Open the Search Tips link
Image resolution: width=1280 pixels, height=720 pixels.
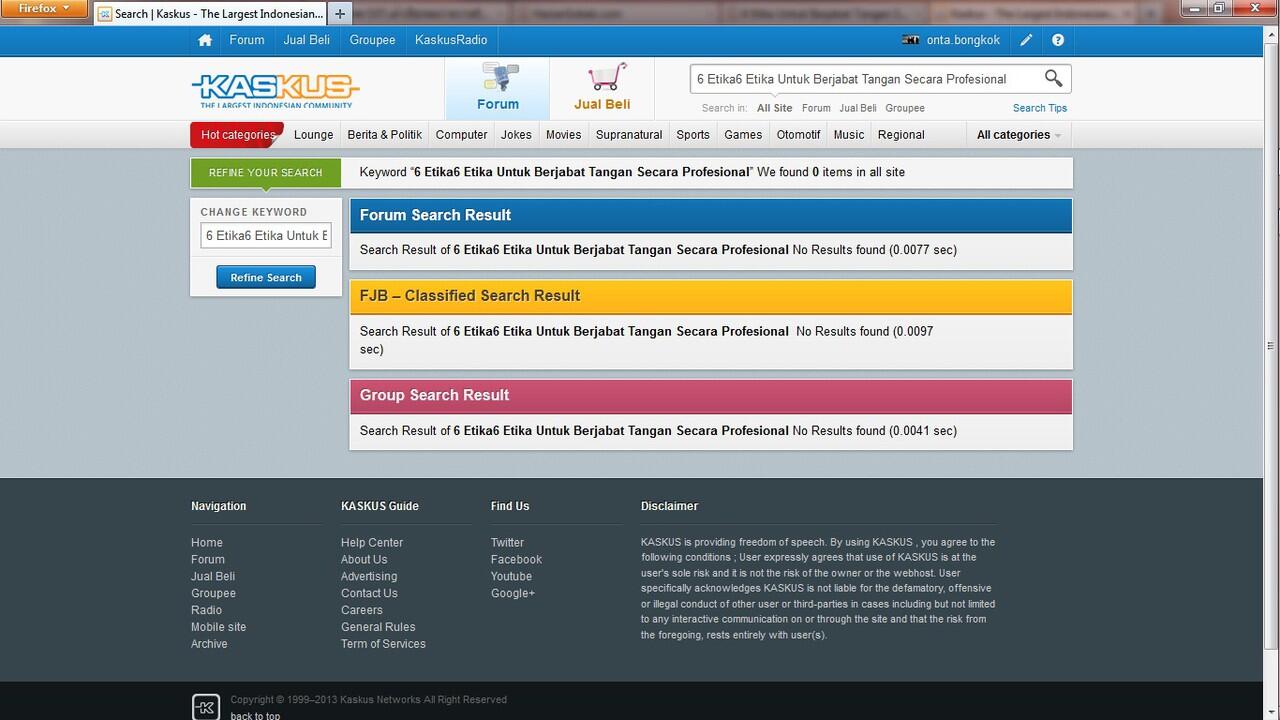pos(1040,108)
